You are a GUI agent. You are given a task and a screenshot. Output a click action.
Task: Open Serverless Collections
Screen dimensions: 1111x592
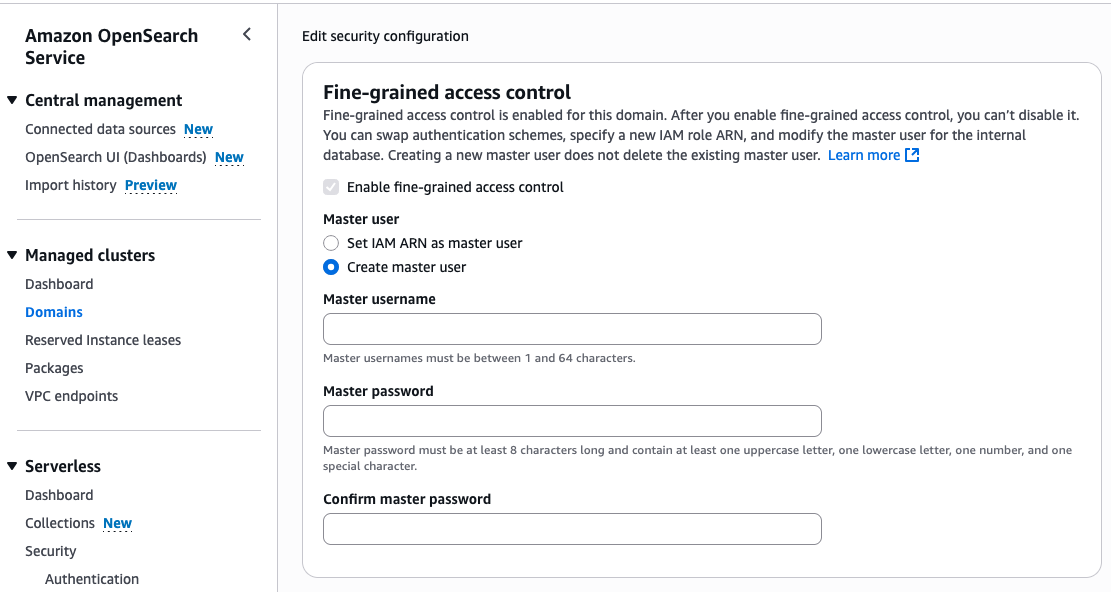[60, 523]
